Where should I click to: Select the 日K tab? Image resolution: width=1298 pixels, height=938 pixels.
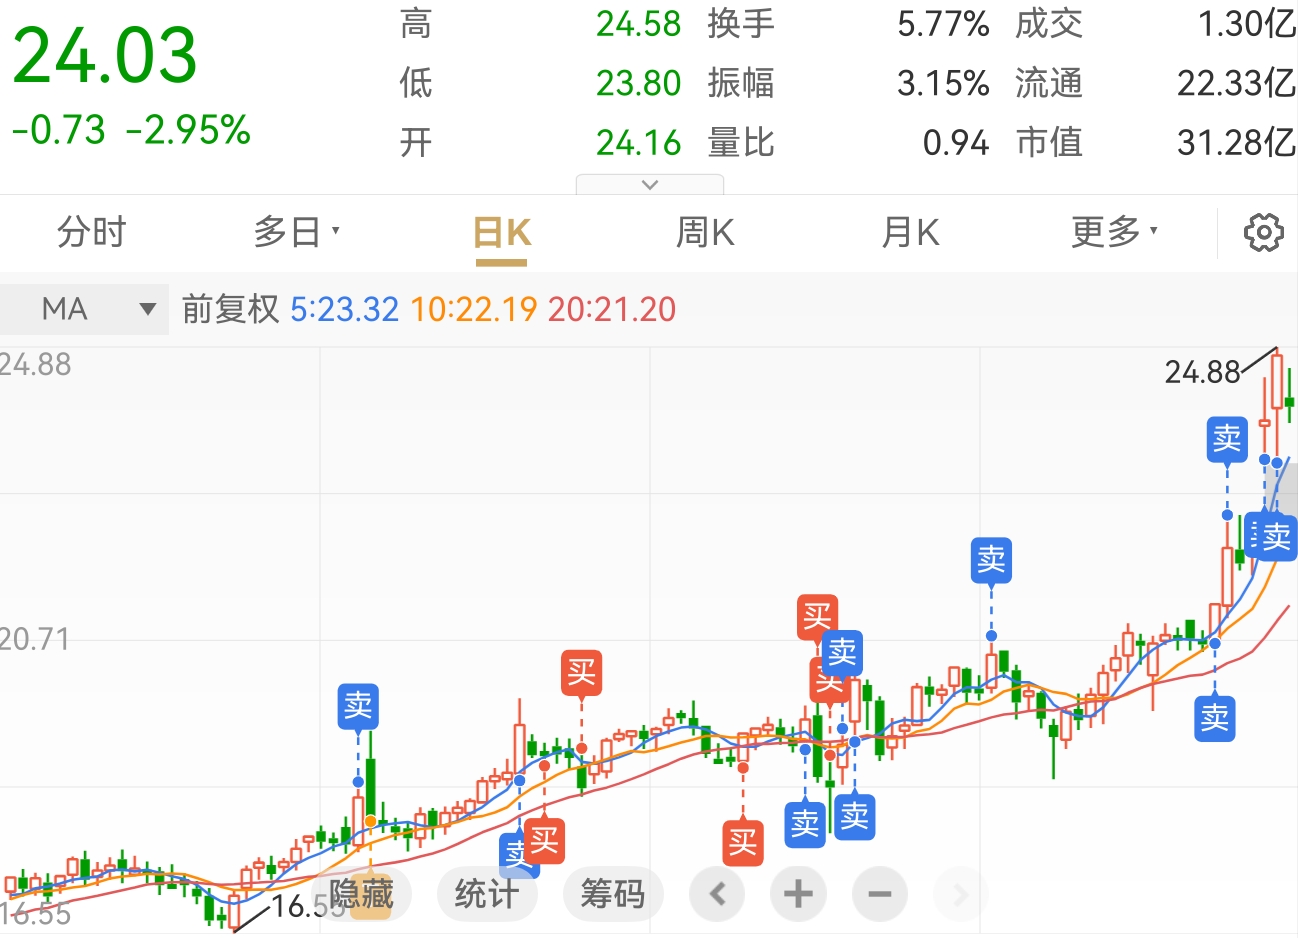click(501, 234)
